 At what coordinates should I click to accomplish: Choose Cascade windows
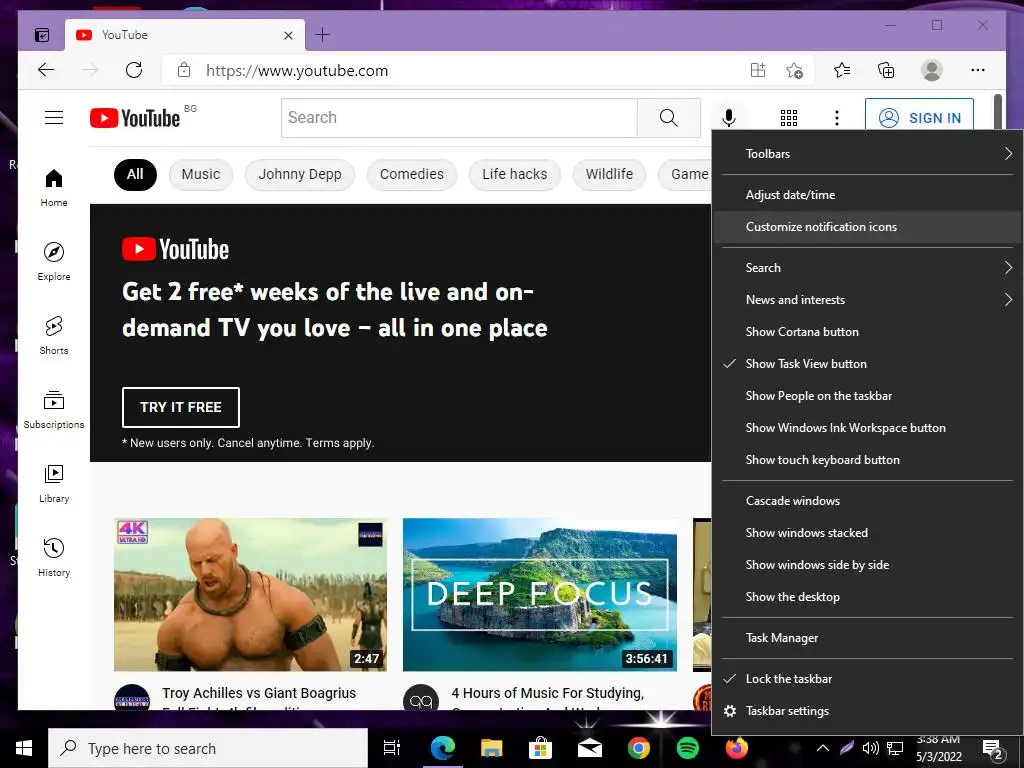coord(866,501)
